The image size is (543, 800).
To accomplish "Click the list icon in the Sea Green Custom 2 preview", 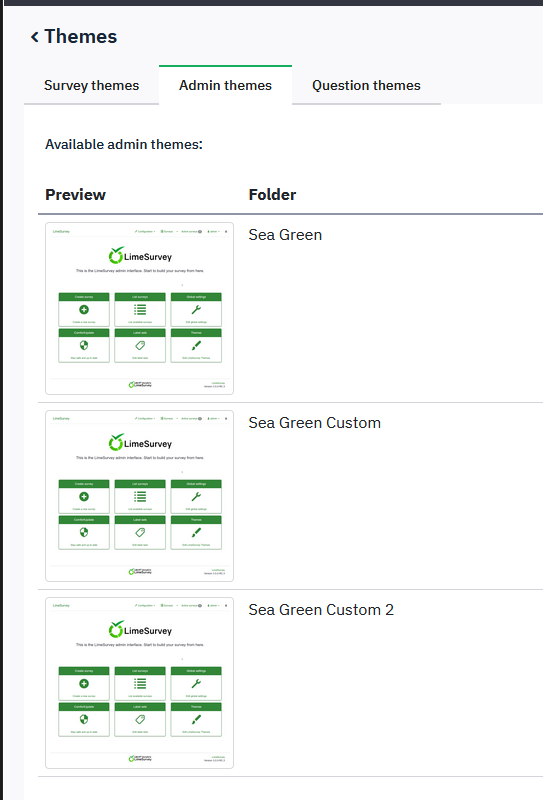I will (140, 683).
